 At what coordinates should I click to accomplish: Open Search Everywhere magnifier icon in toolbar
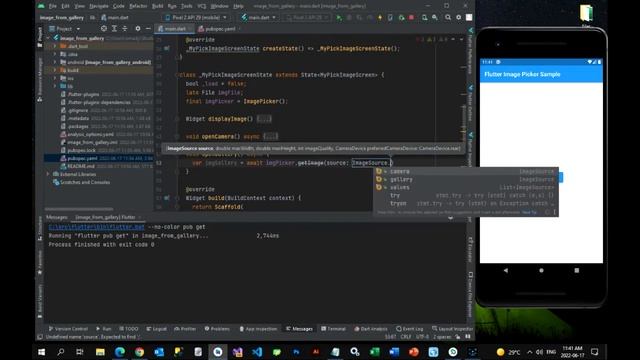[x=448, y=18]
